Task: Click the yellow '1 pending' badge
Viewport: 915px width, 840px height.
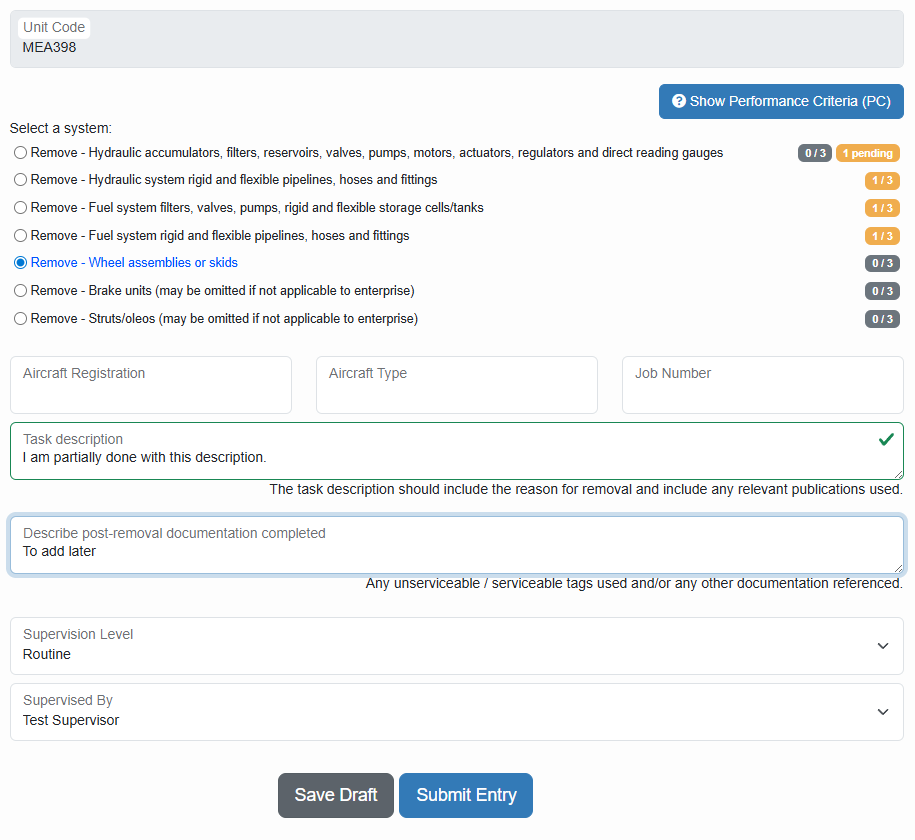Action: point(866,153)
